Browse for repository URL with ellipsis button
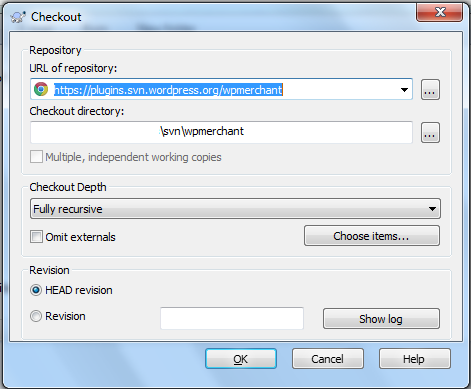This screenshot has width=473, height=389. (430, 89)
